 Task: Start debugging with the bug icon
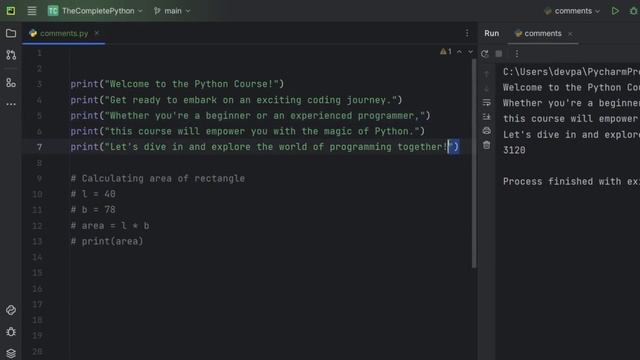click(x=633, y=11)
